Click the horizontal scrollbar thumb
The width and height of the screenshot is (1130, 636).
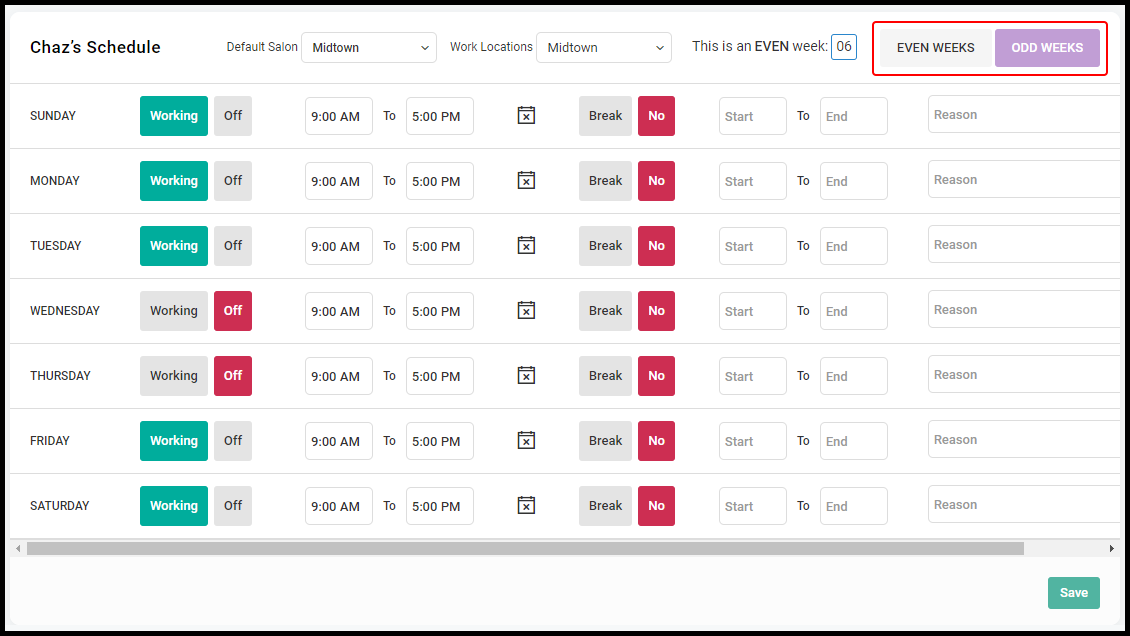click(525, 549)
